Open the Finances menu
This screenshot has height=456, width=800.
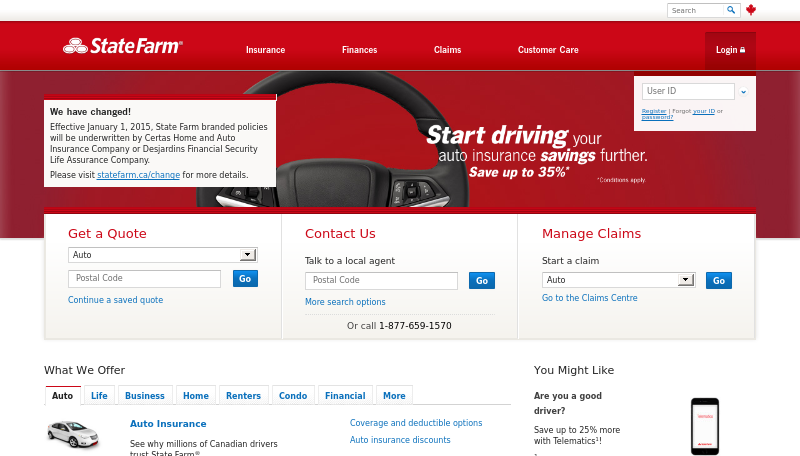[x=359, y=50]
